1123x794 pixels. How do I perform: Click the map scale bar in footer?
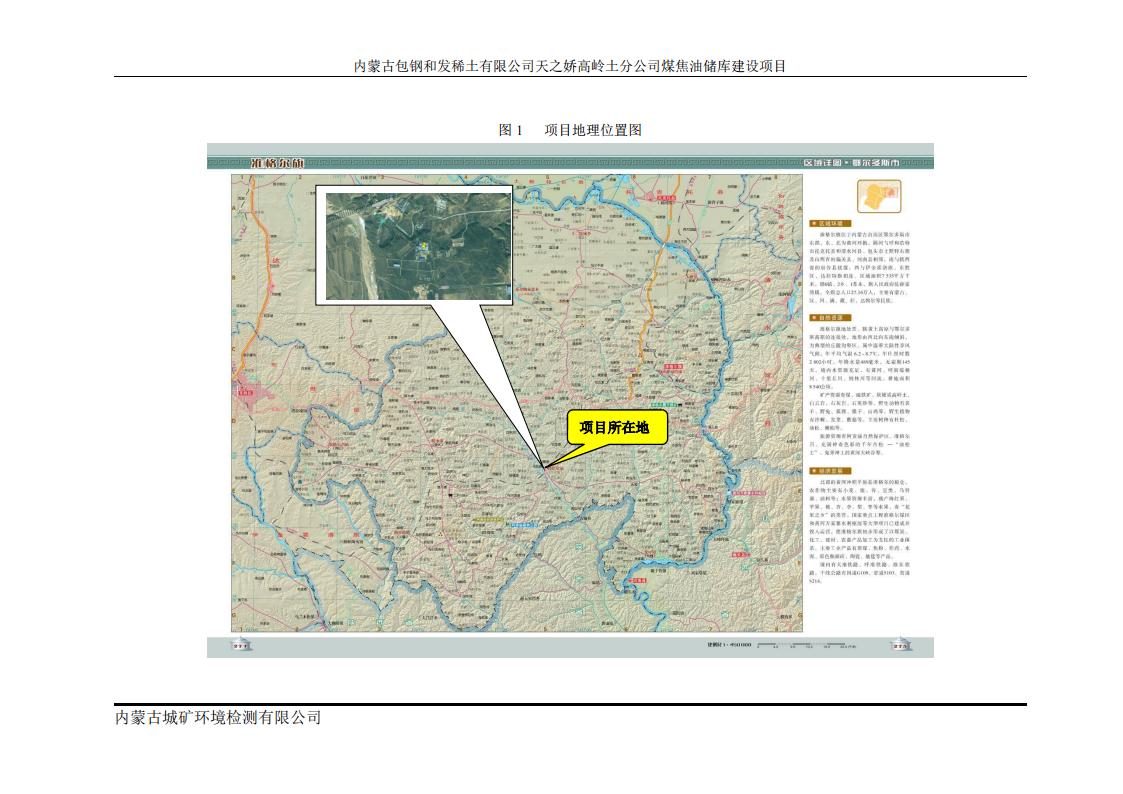(x=806, y=645)
